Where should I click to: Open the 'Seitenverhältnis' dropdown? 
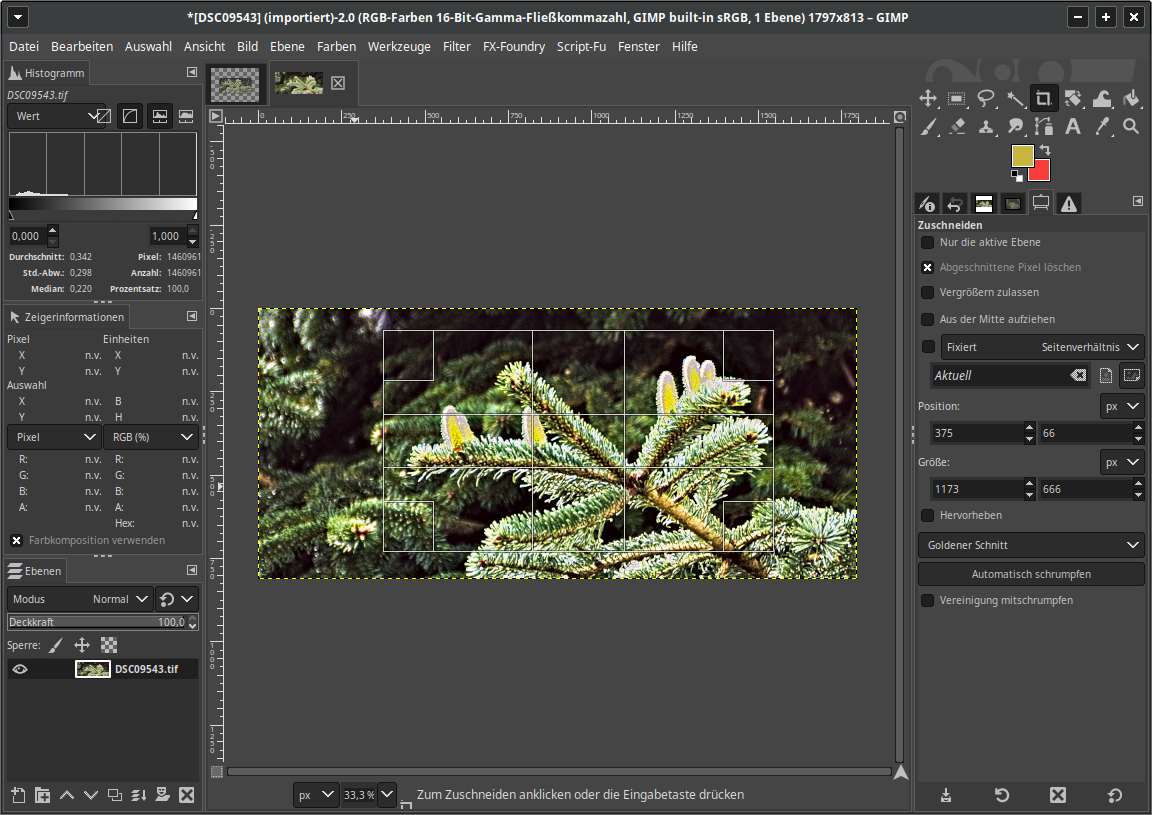[x=1089, y=347]
